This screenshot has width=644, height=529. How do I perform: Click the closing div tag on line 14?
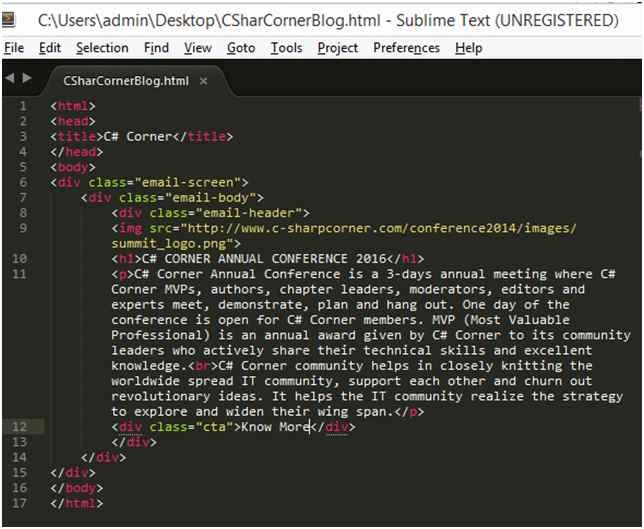pyautogui.click(x=104, y=458)
